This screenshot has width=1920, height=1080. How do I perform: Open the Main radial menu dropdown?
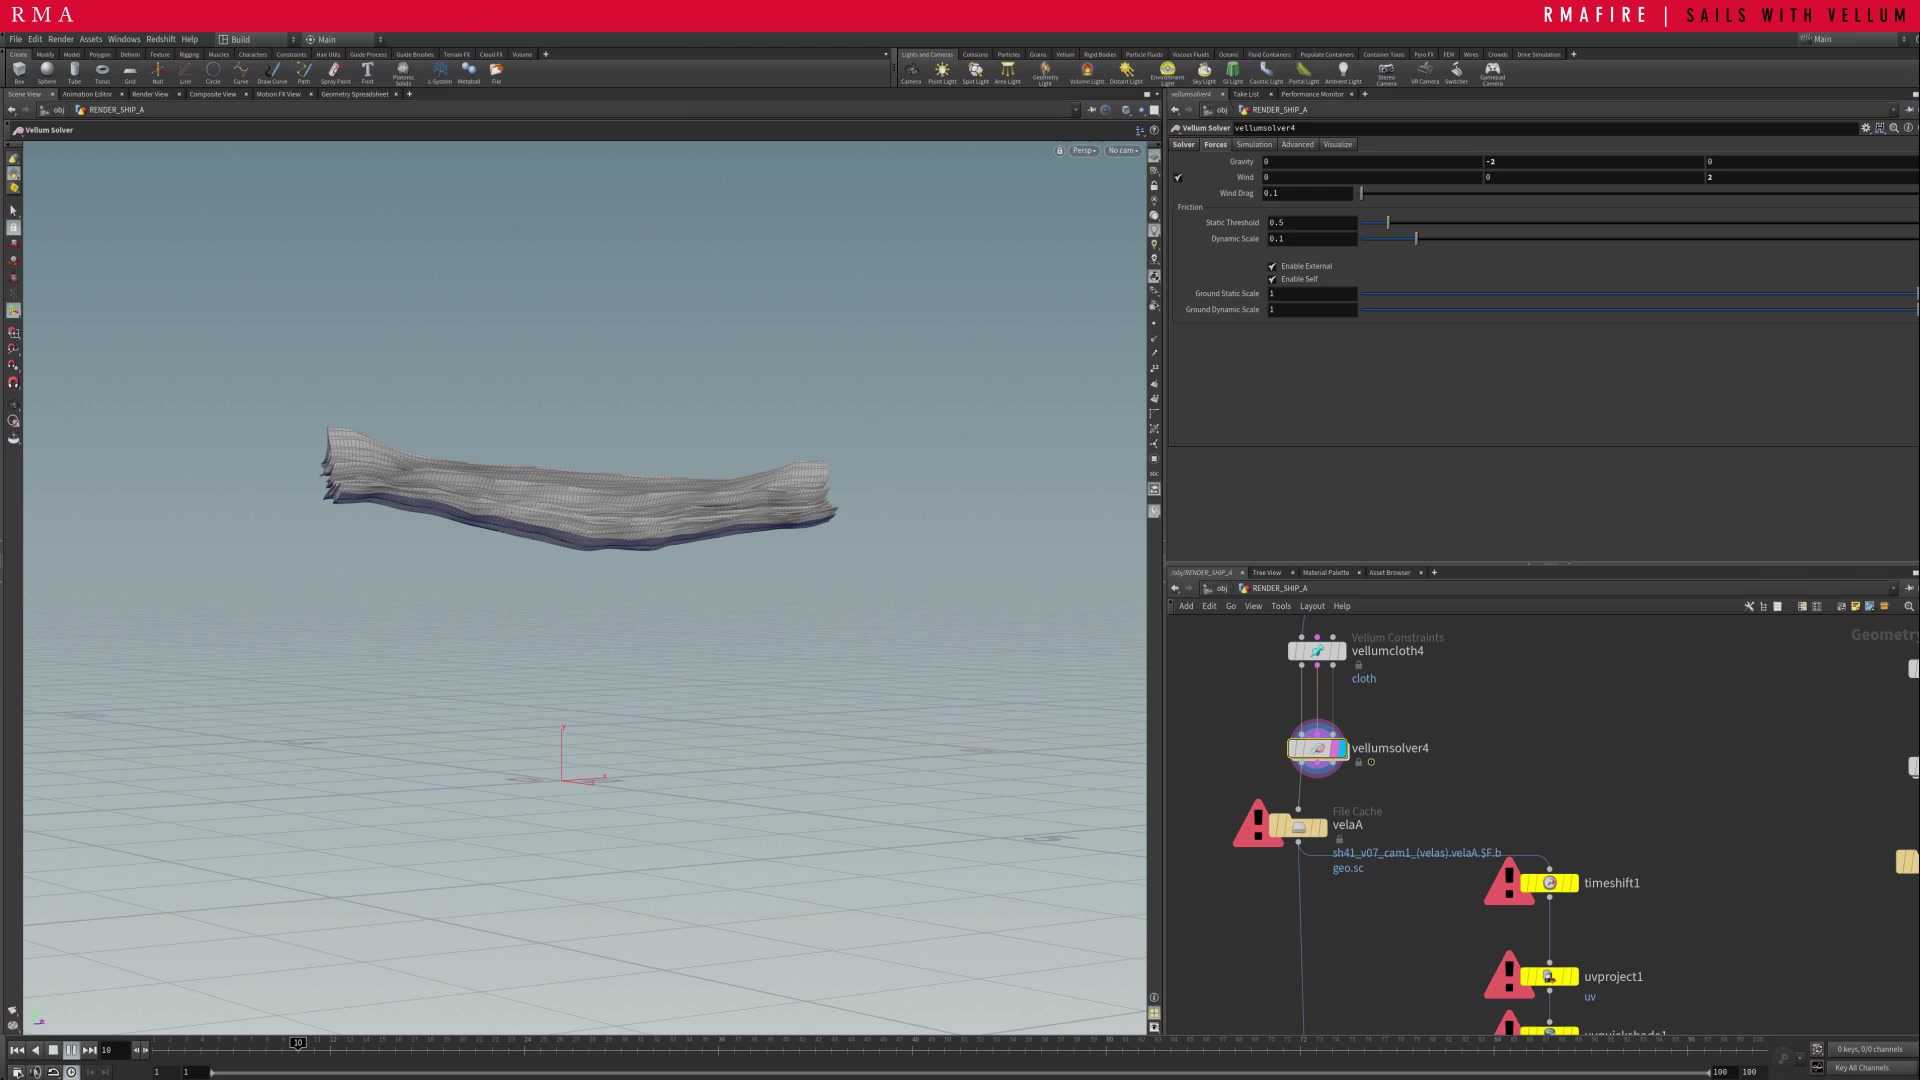click(x=344, y=39)
